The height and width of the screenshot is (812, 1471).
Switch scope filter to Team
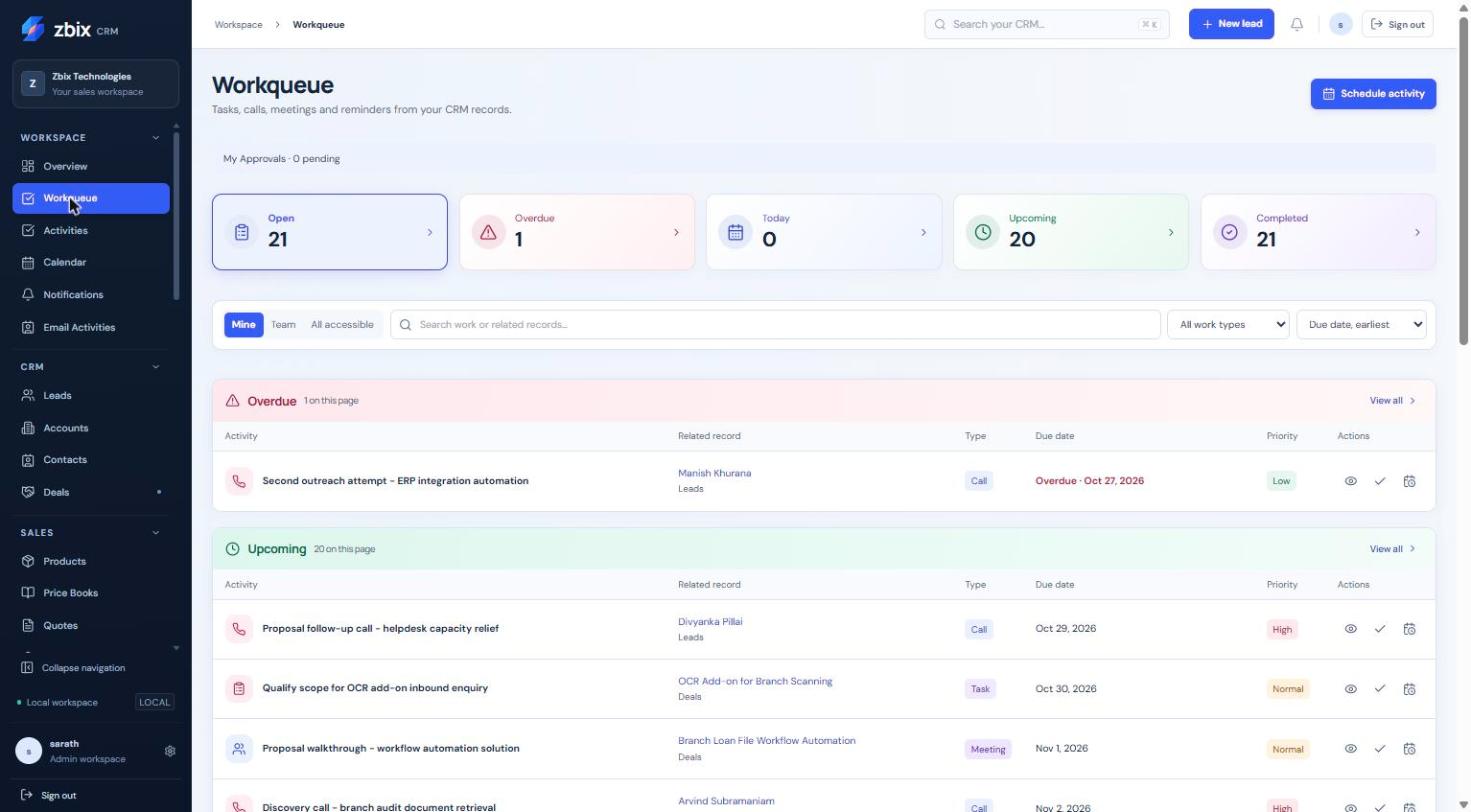283,324
